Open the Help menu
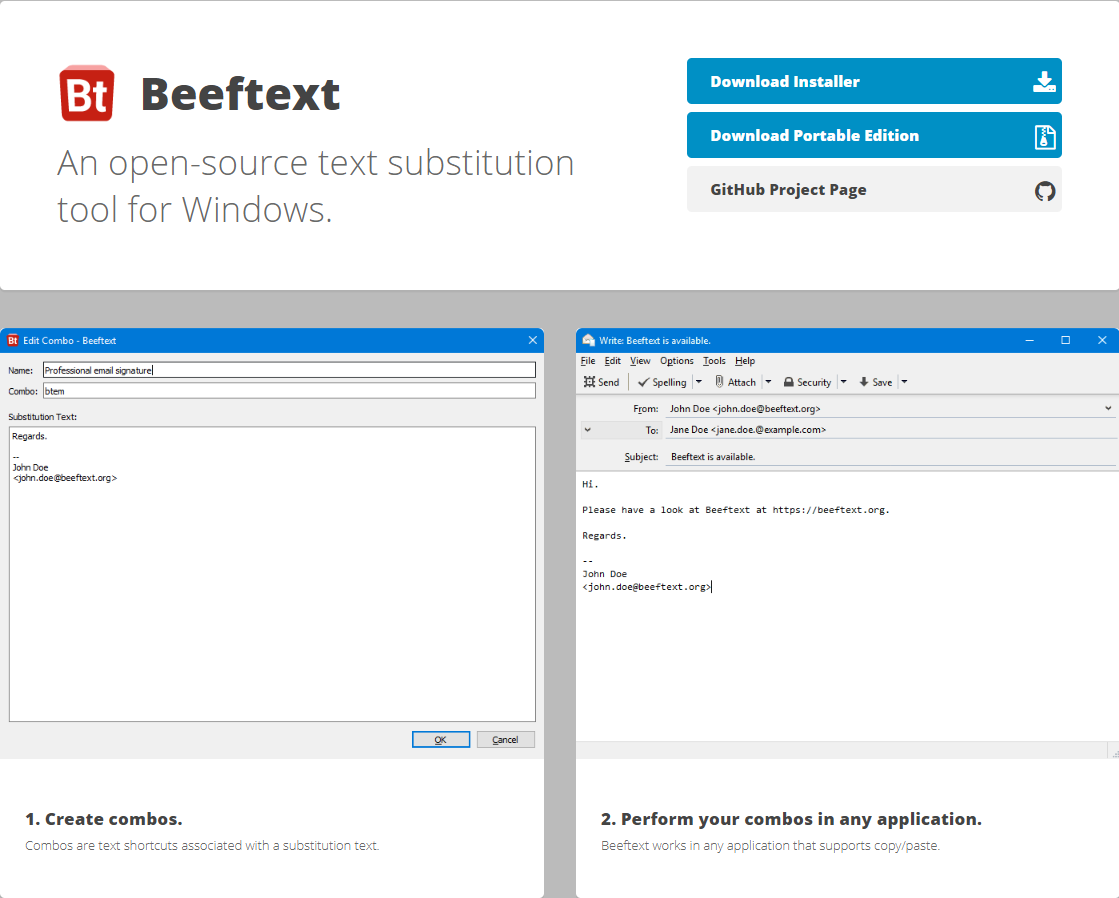1119x898 pixels. click(x=745, y=361)
